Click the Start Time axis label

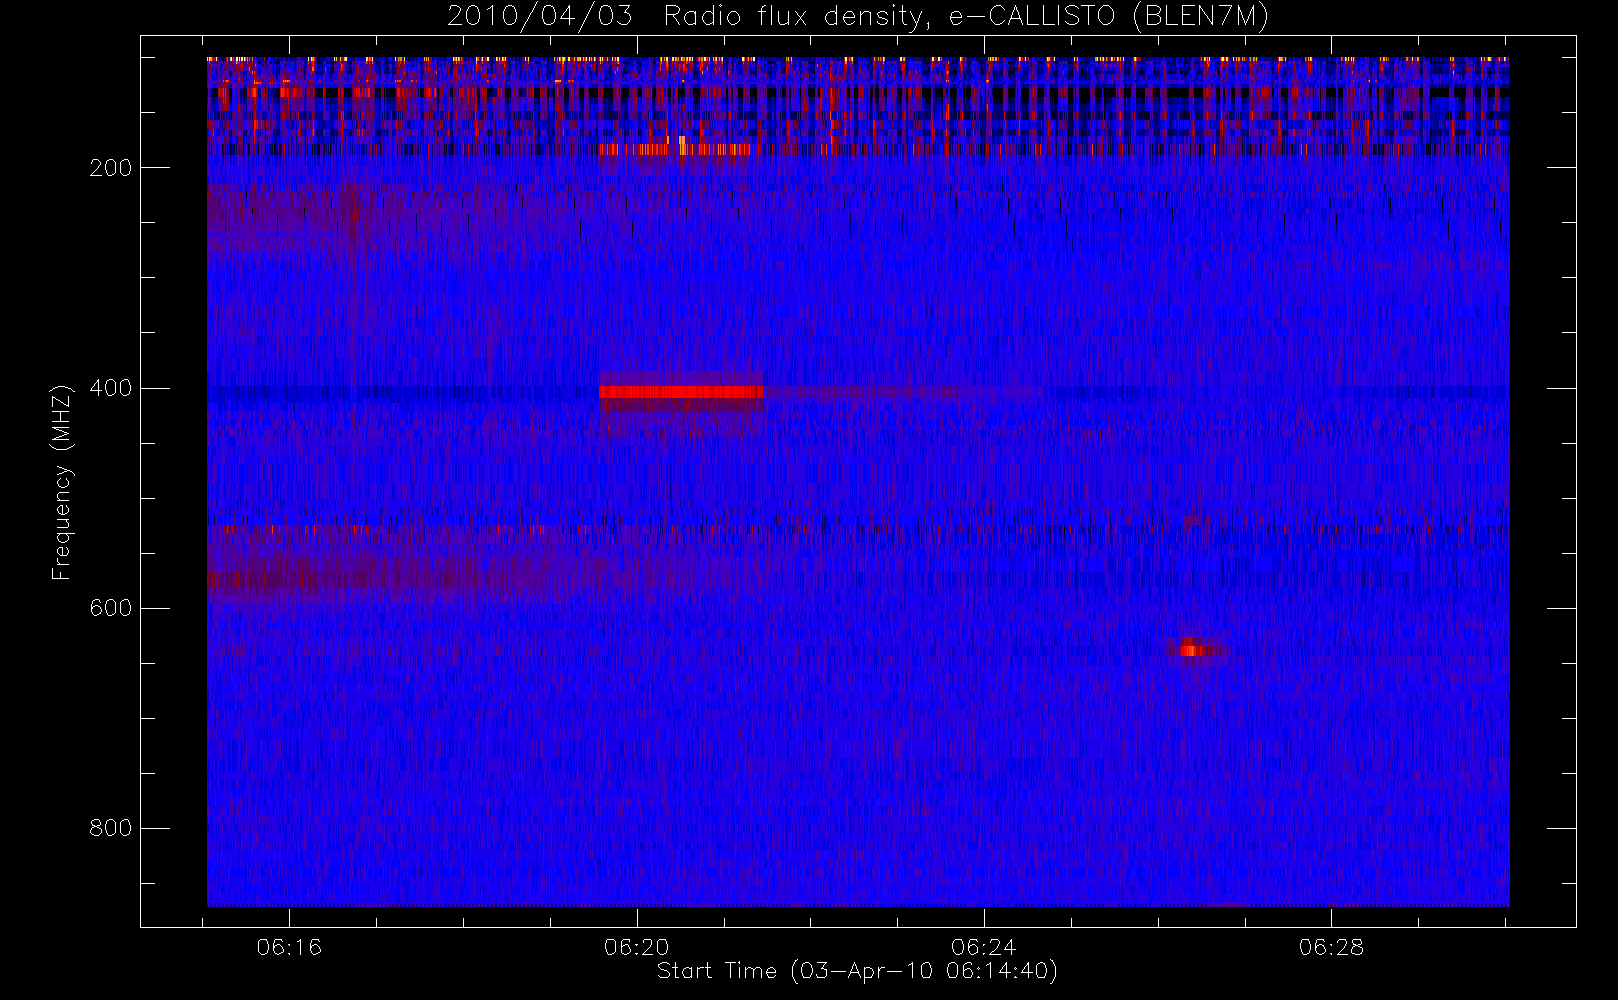click(857, 971)
